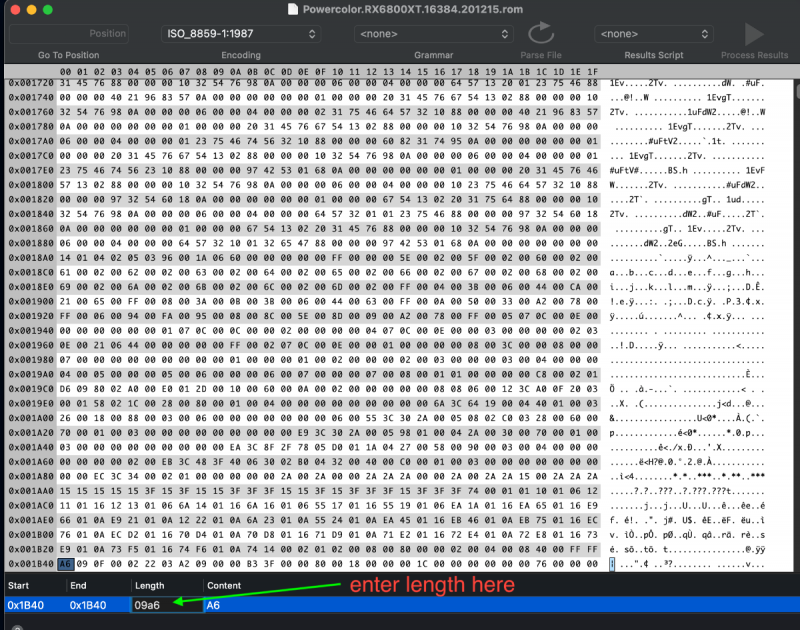The height and width of the screenshot is (630, 800).
Task: Open the Grammar <none> dropdown
Action: pos(434,34)
